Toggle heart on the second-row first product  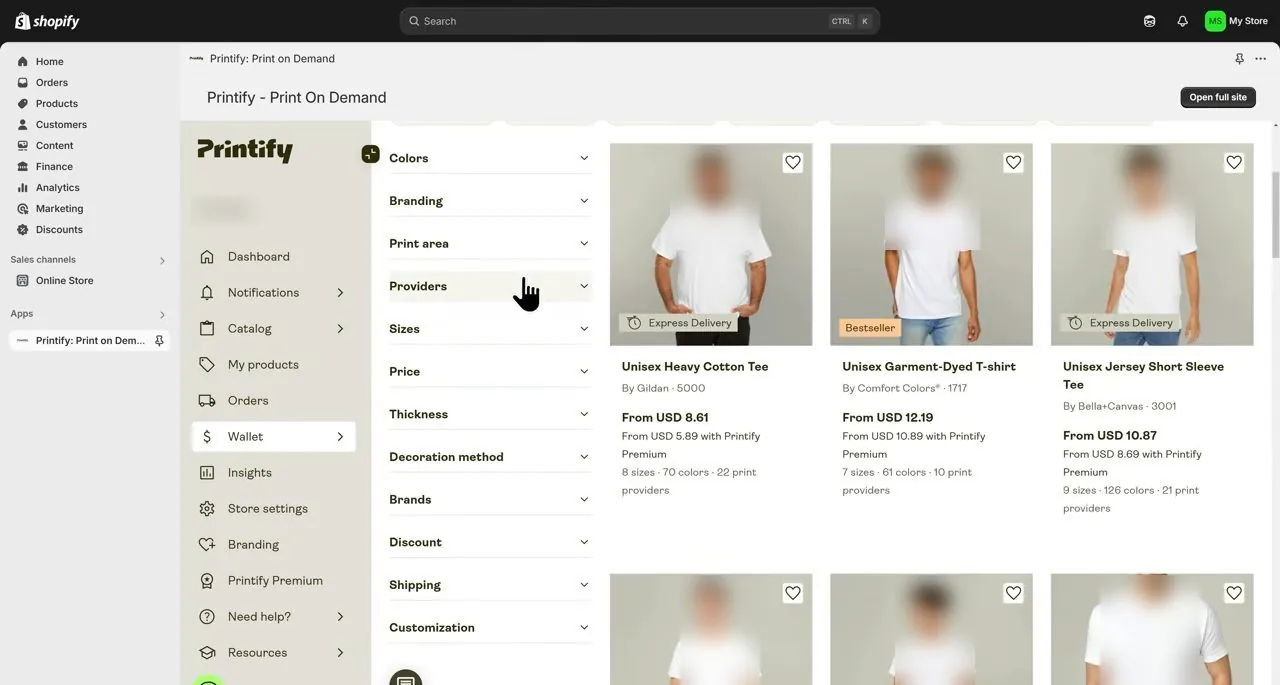coord(793,593)
